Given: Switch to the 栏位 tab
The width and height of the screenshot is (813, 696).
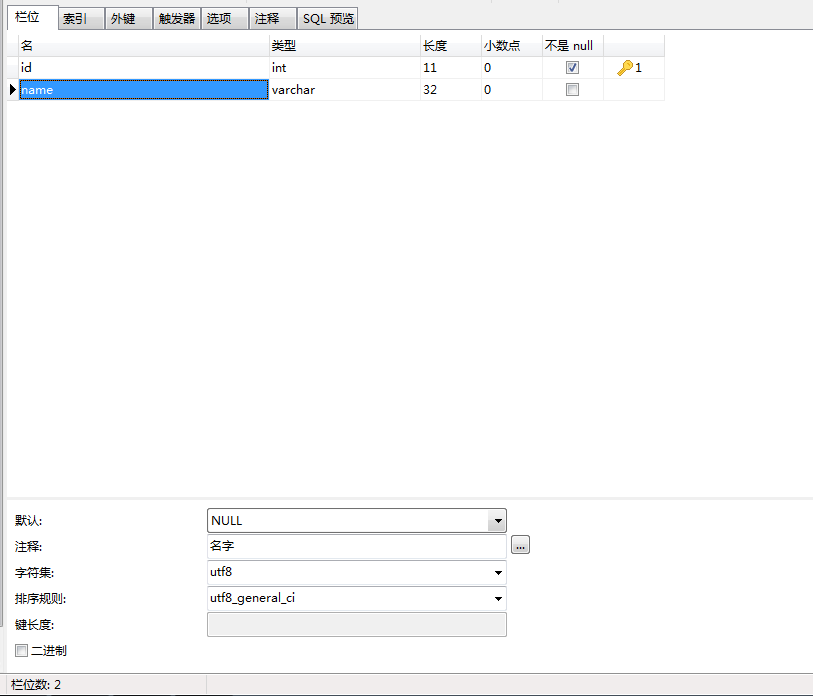Looking at the screenshot, I should click(x=32, y=18).
